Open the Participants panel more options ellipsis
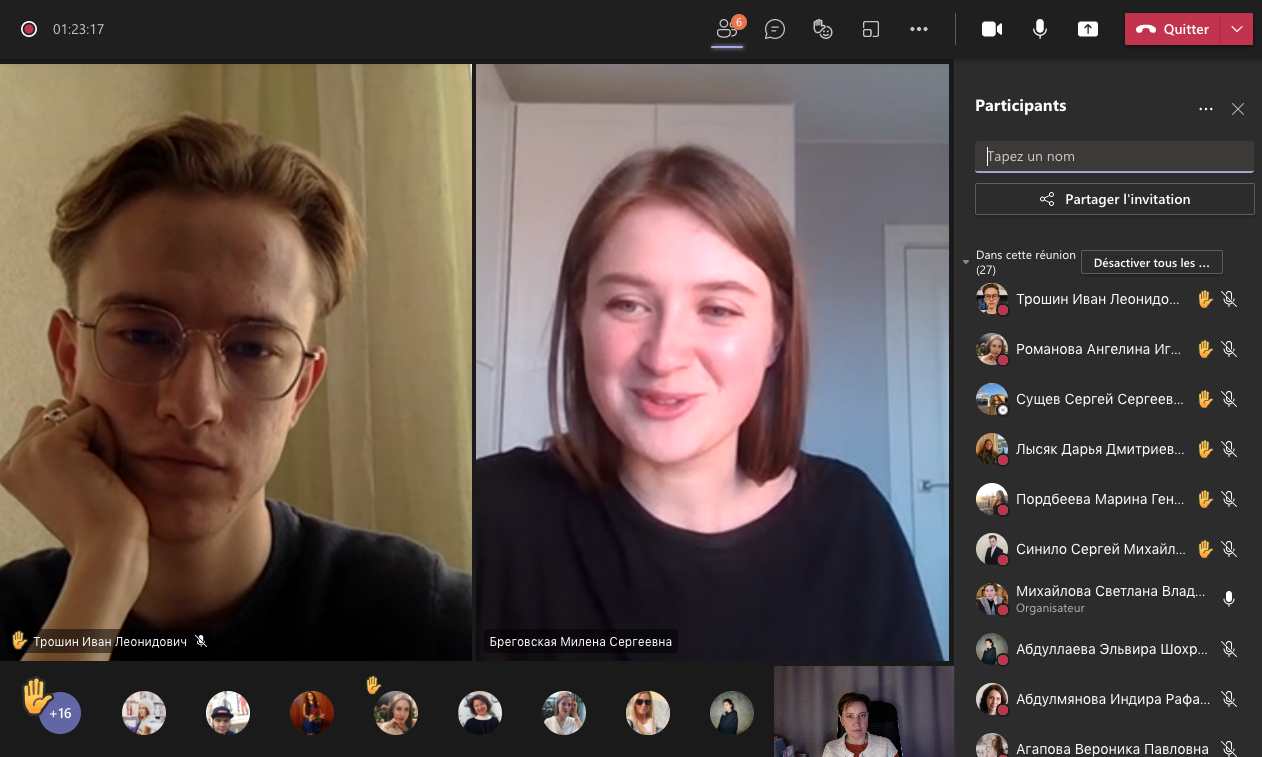The width and height of the screenshot is (1262, 757). click(x=1205, y=109)
